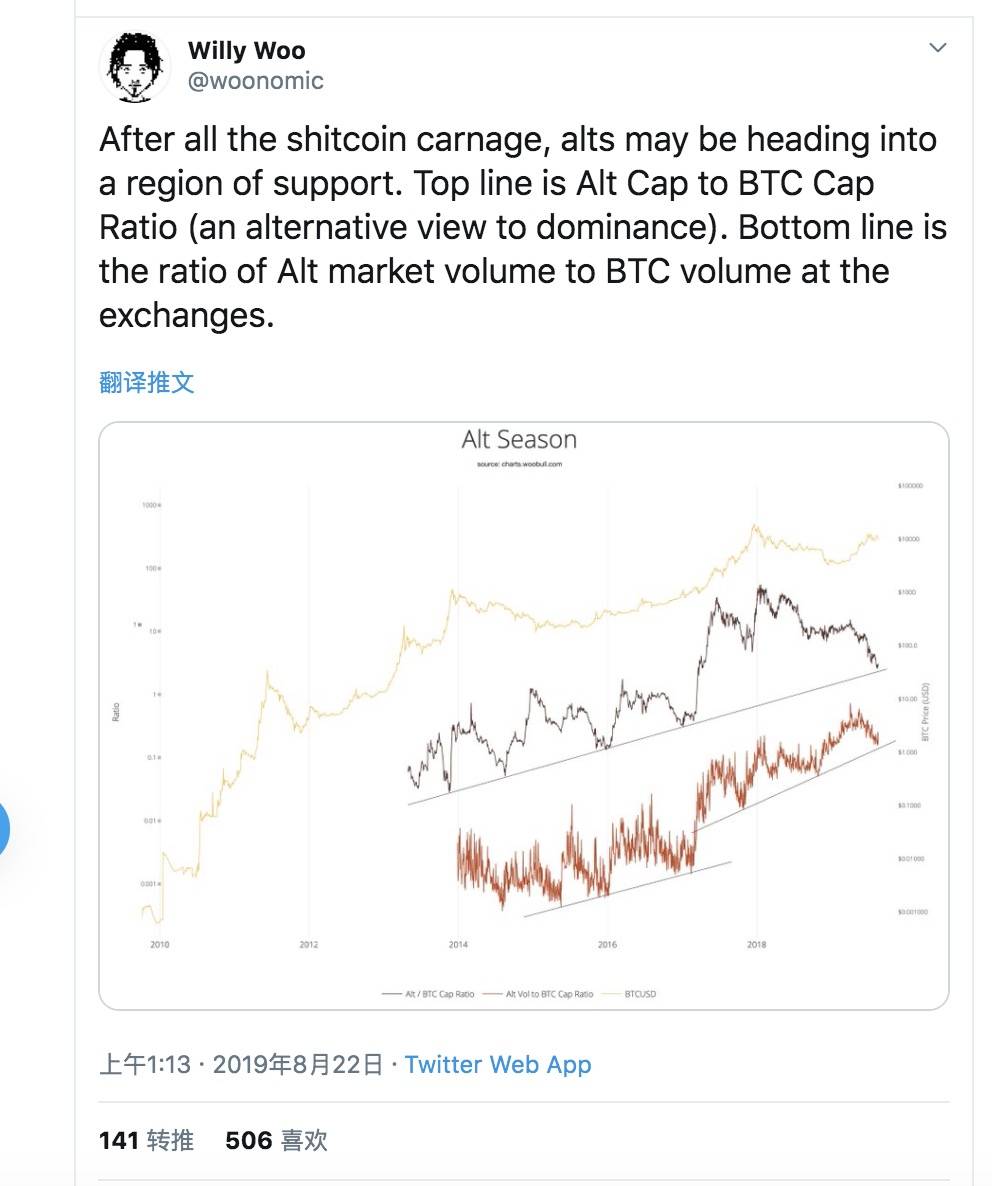Viewport: 992px width, 1186px height.
Task: Click the 2014 label on the chart axis
Action: (x=458, y=944)
